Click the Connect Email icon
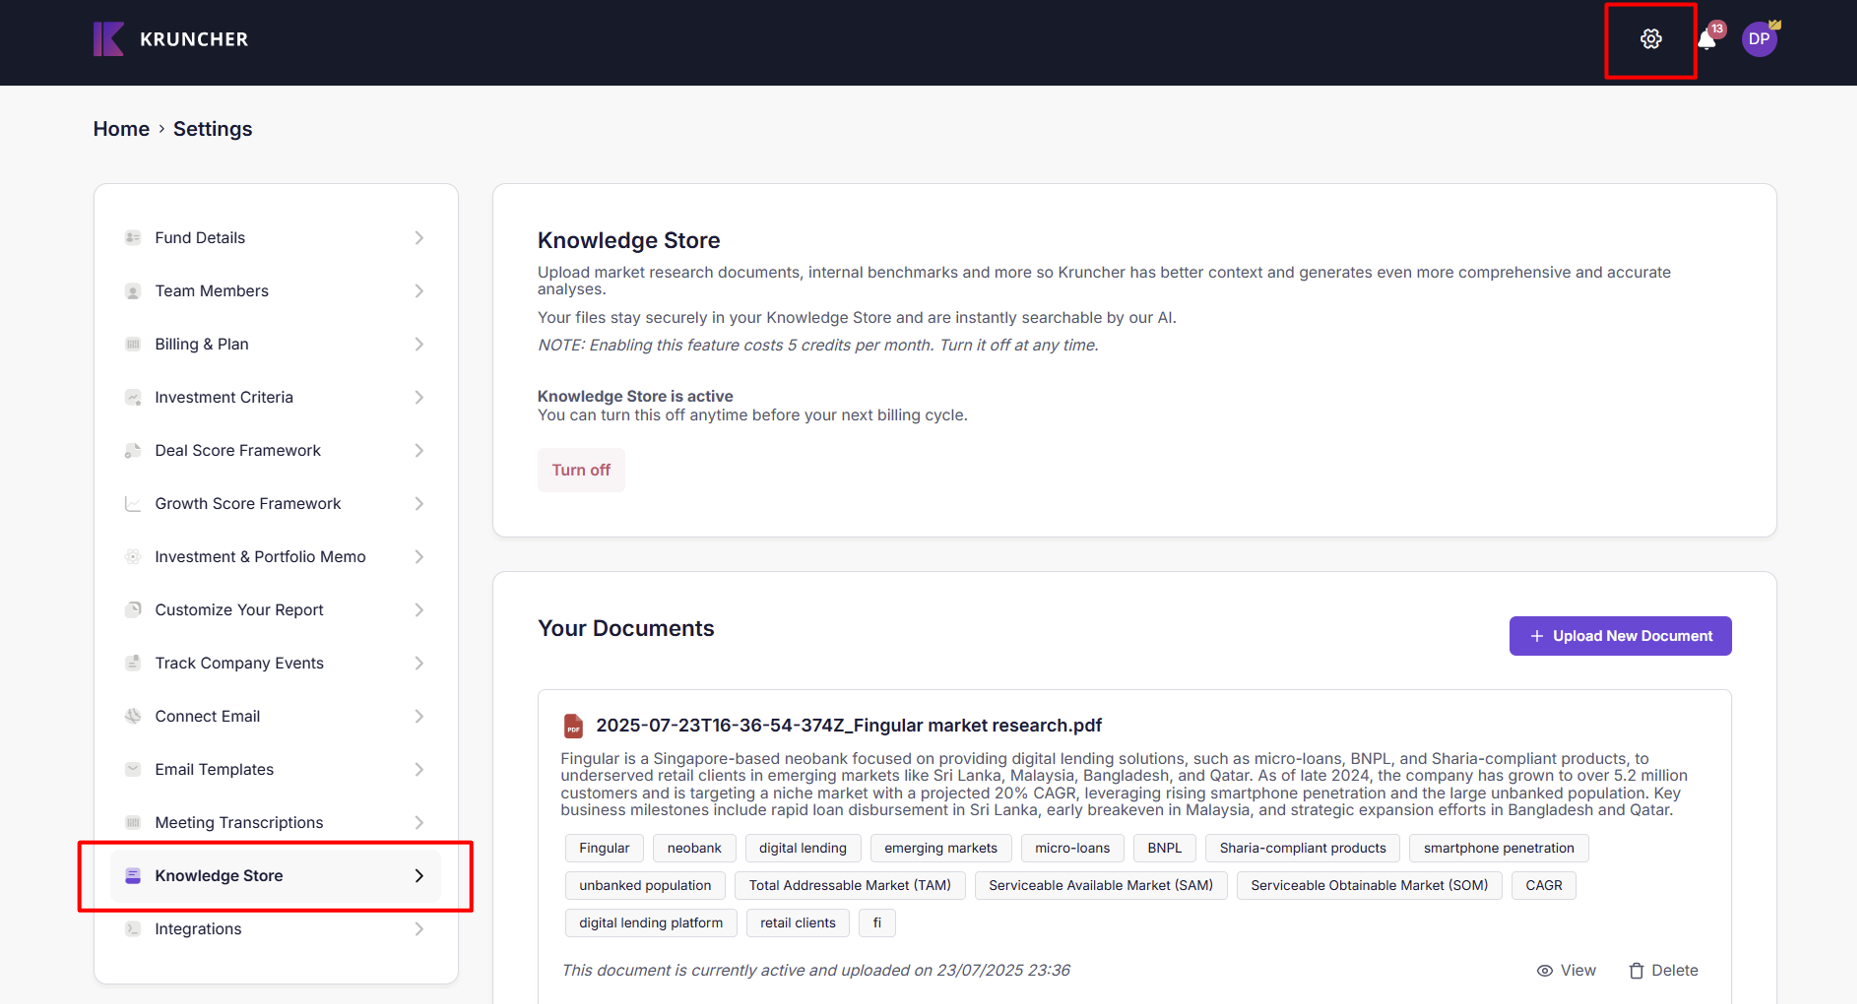The width and height of the screenshot is (1857, 1004). point(132,716)
